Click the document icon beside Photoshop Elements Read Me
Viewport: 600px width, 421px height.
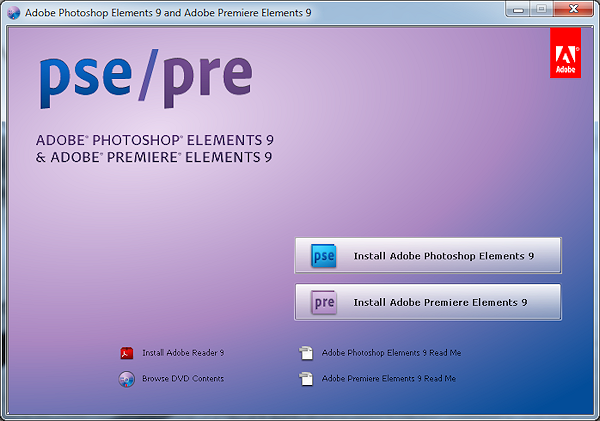(x=305, y=353)
